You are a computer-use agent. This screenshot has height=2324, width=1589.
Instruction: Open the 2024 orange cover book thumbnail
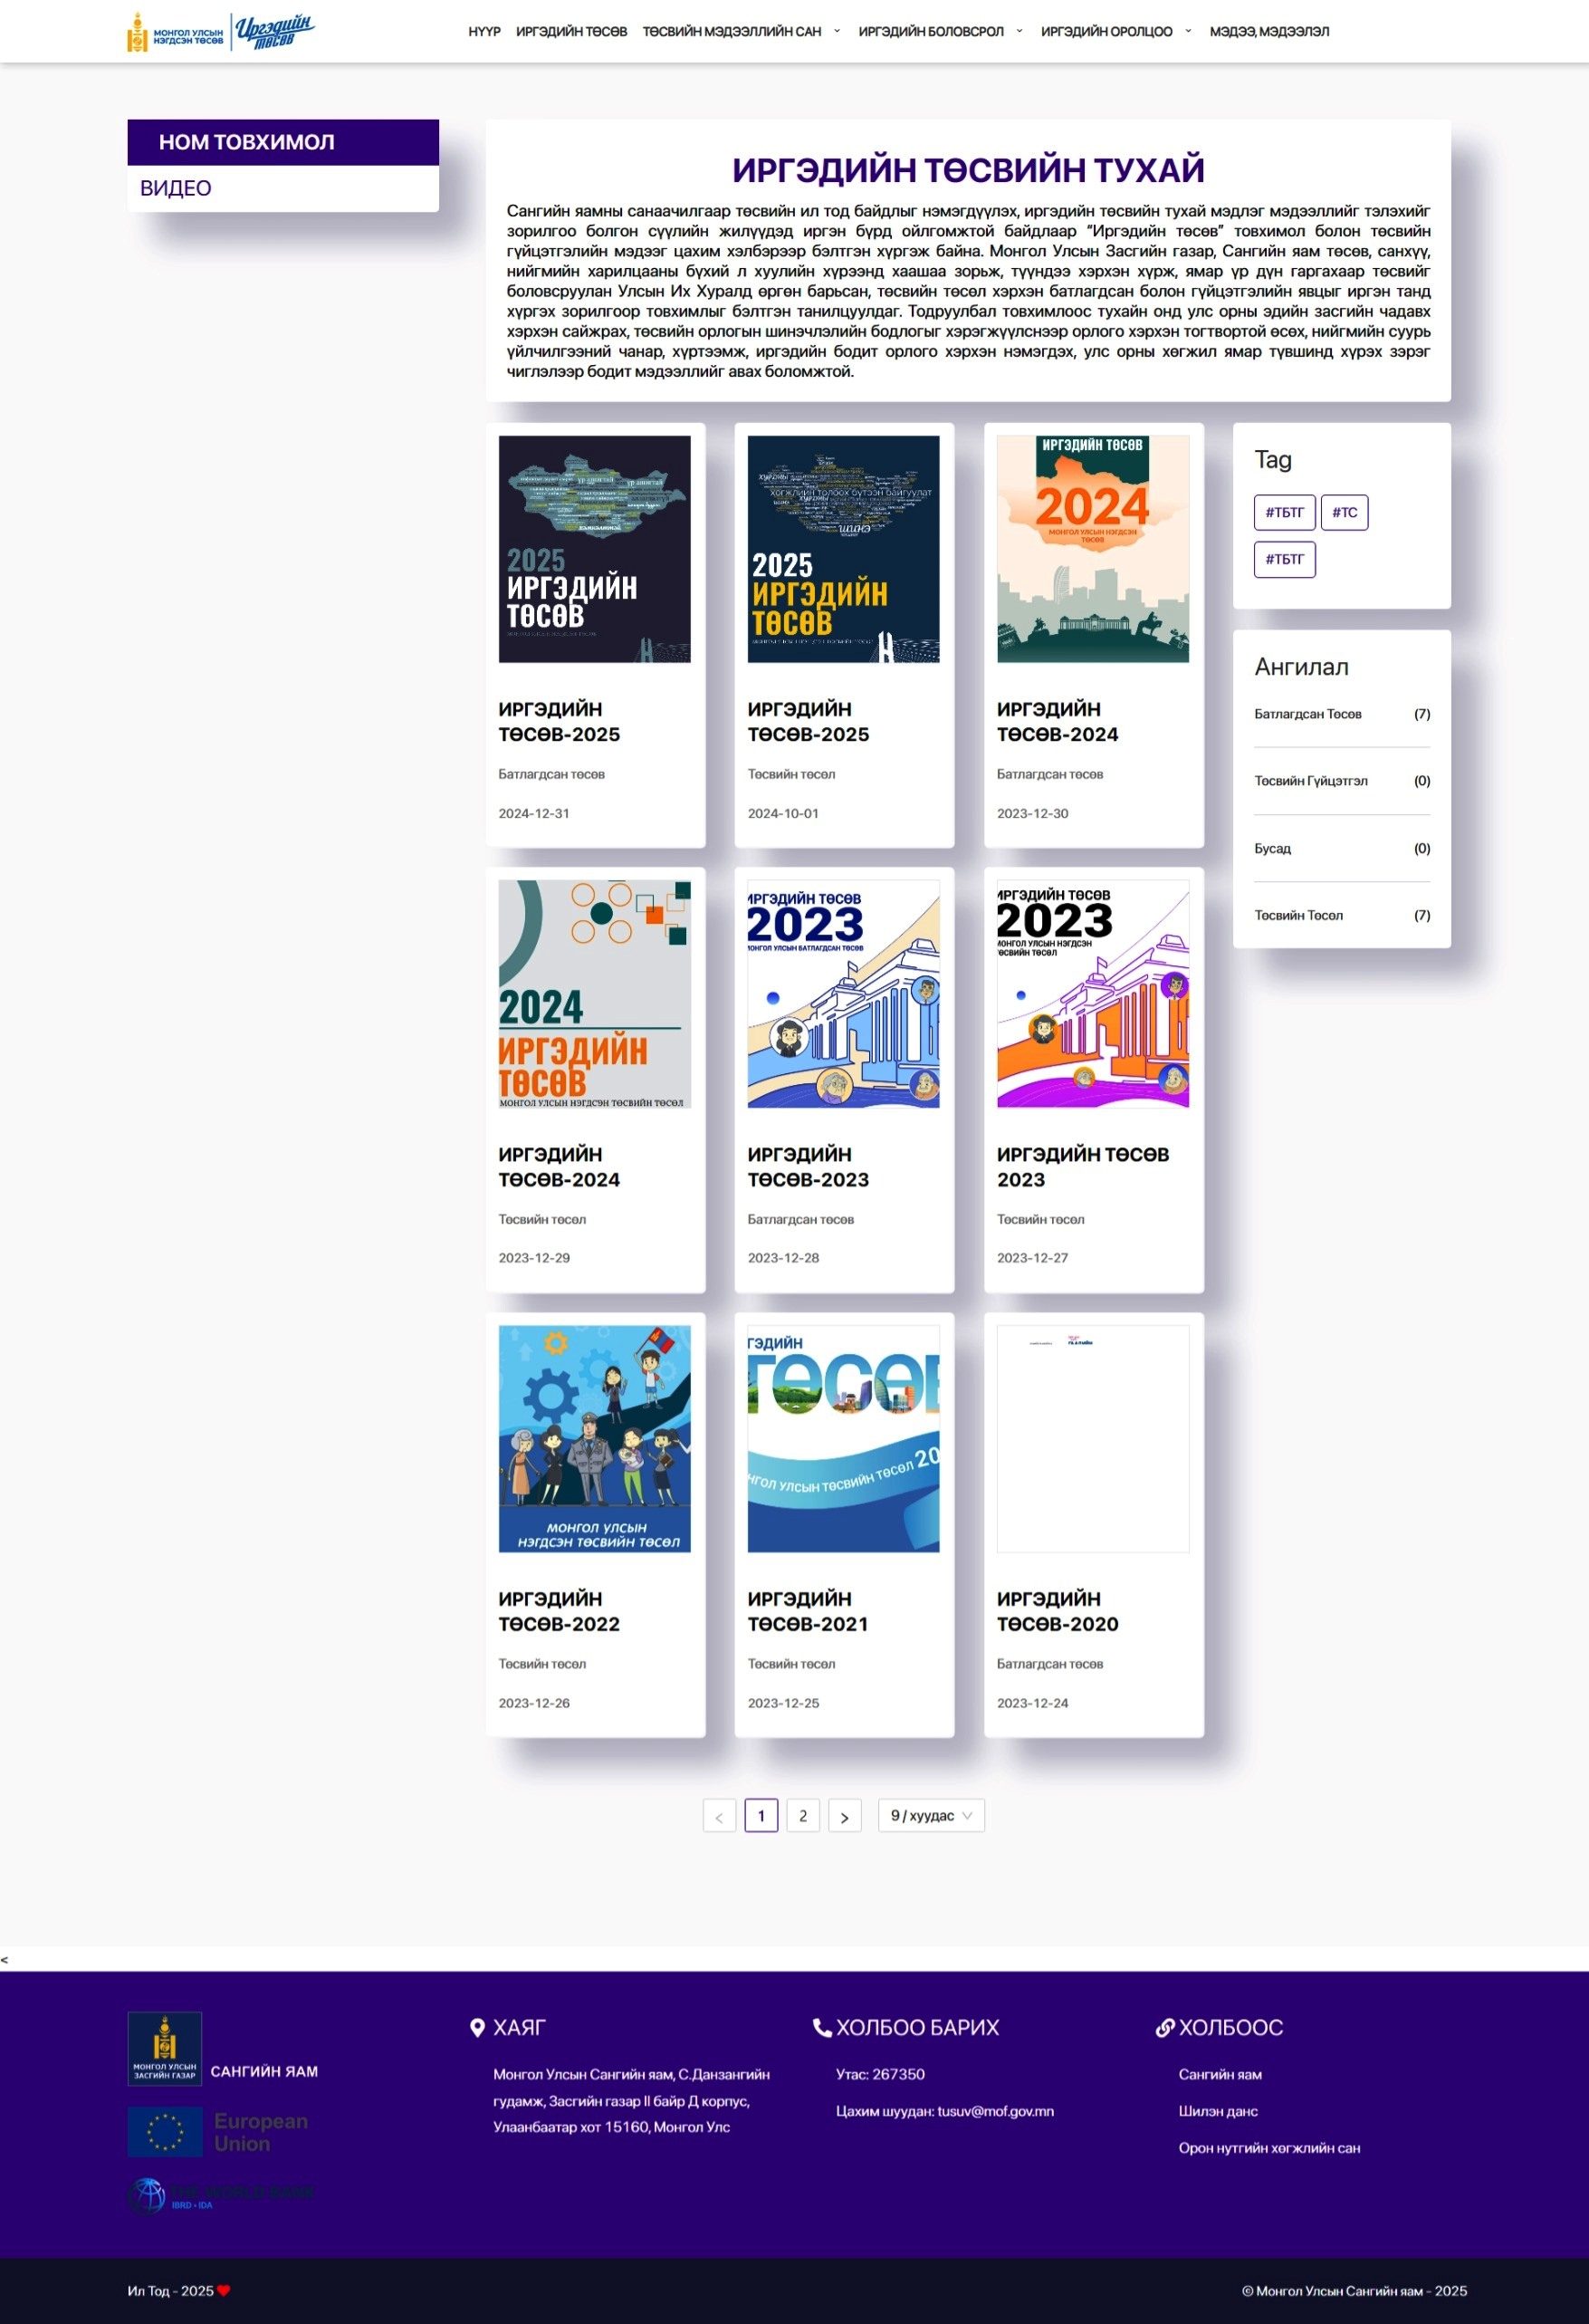click(1093, 549)
